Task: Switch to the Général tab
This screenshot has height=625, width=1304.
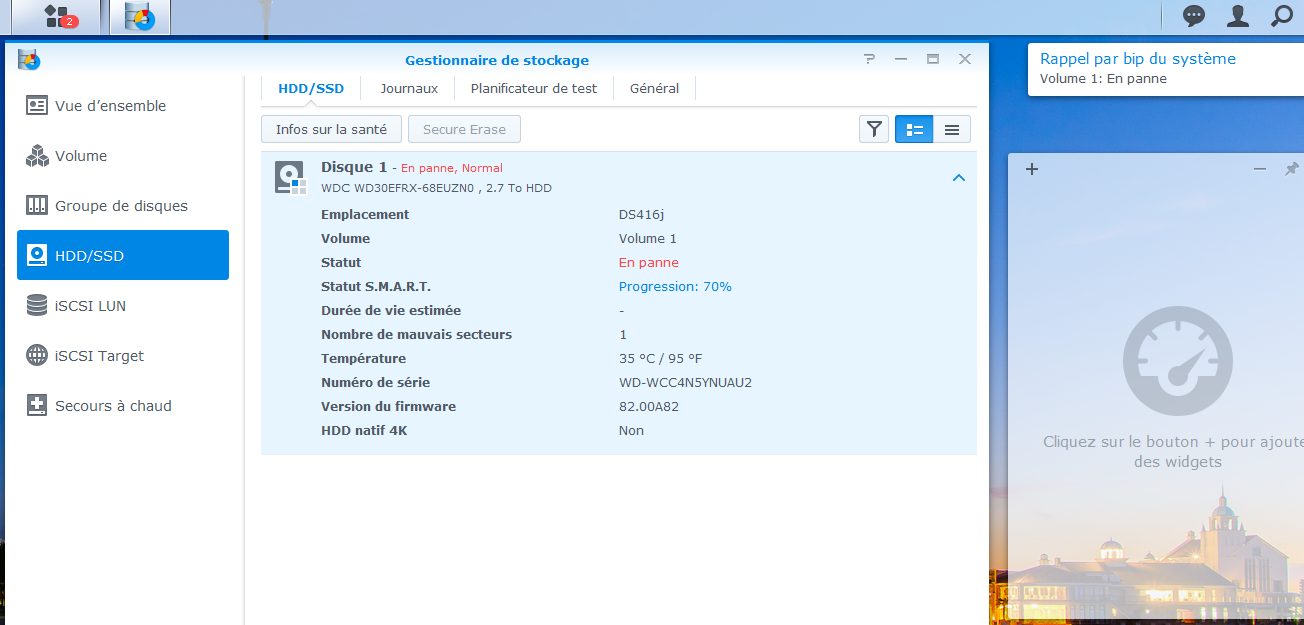Action: click(655, 88)
